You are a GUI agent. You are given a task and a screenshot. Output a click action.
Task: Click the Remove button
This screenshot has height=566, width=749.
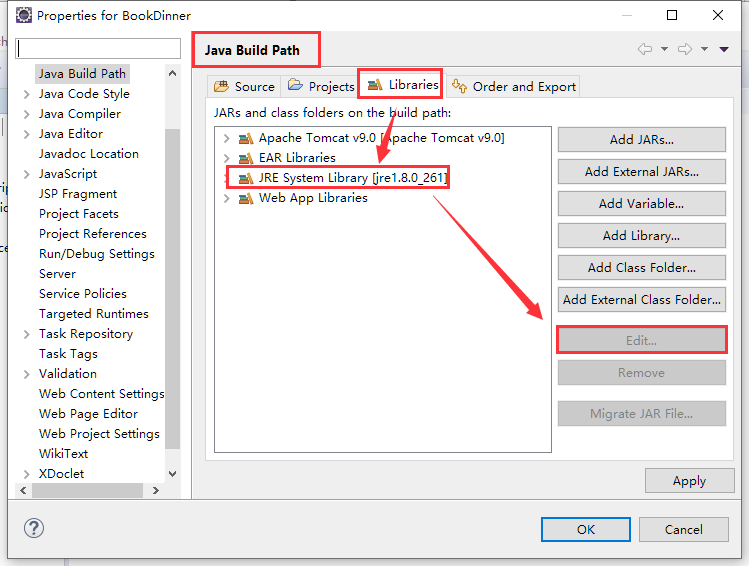[642, 373]
